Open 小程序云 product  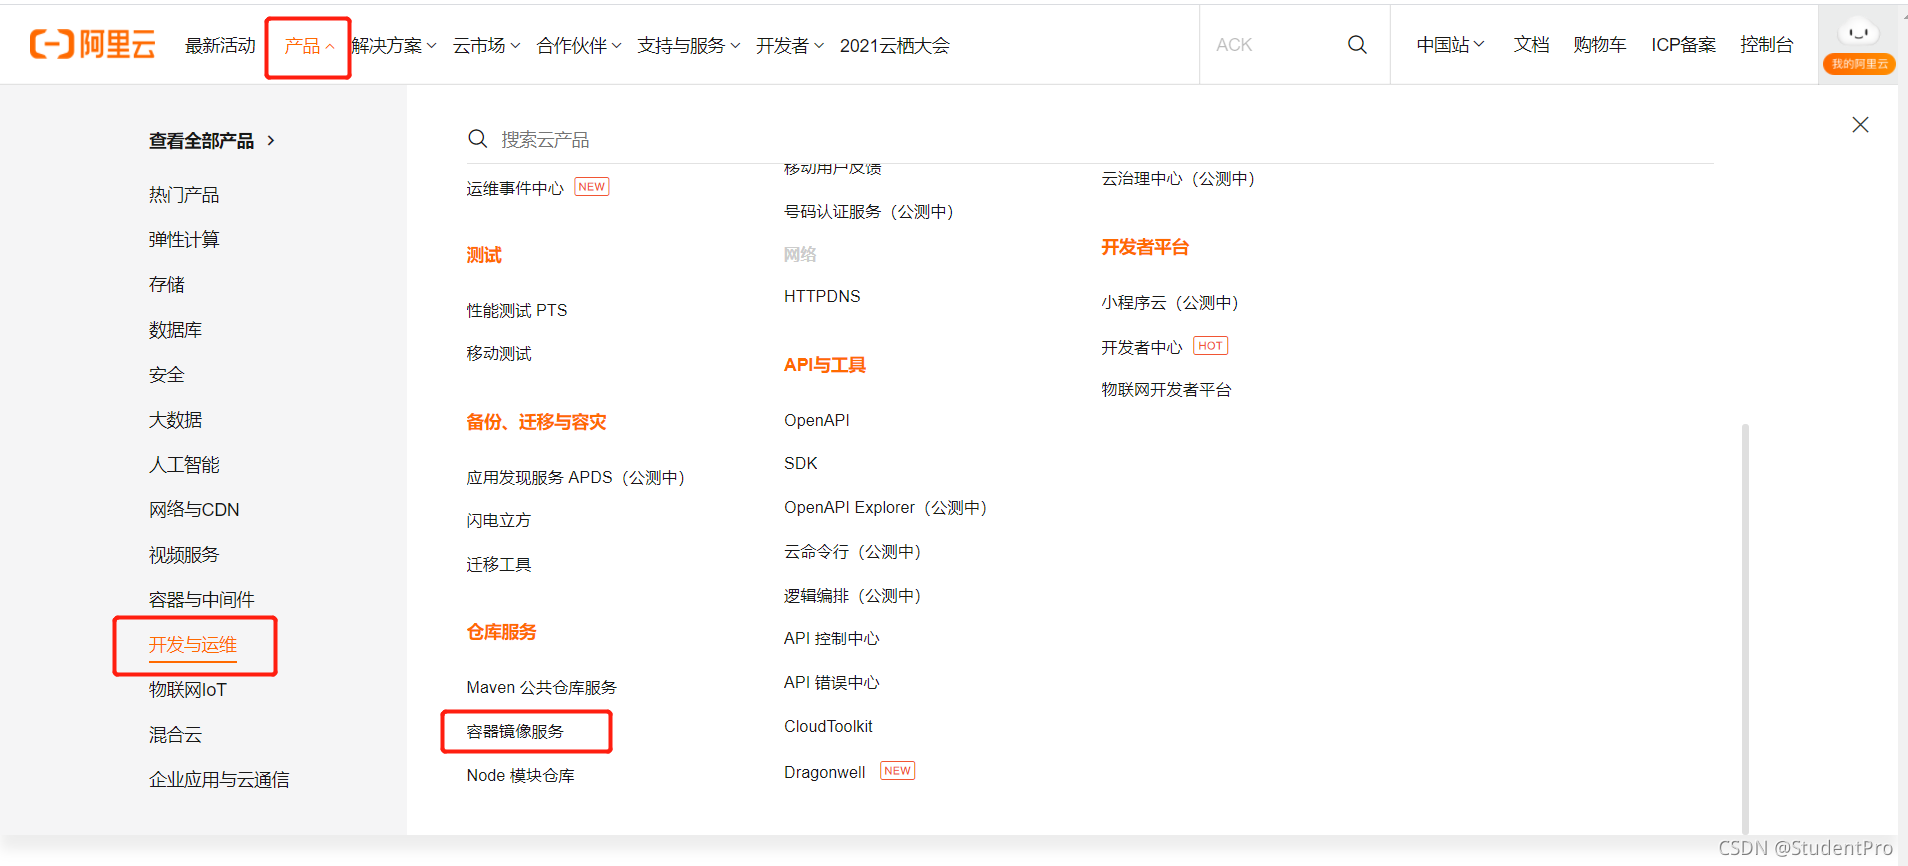pos(1170,303)
